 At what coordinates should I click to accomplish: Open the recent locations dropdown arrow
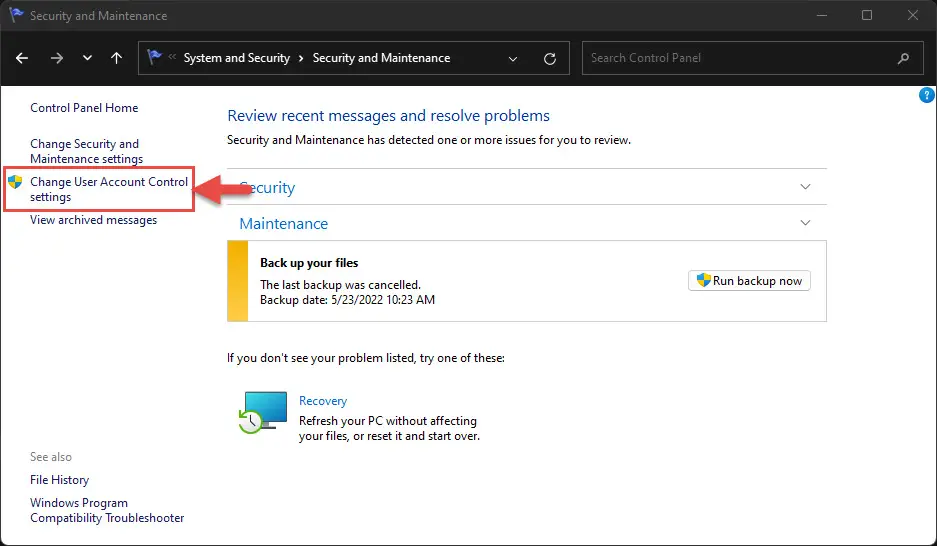(87, 58)
